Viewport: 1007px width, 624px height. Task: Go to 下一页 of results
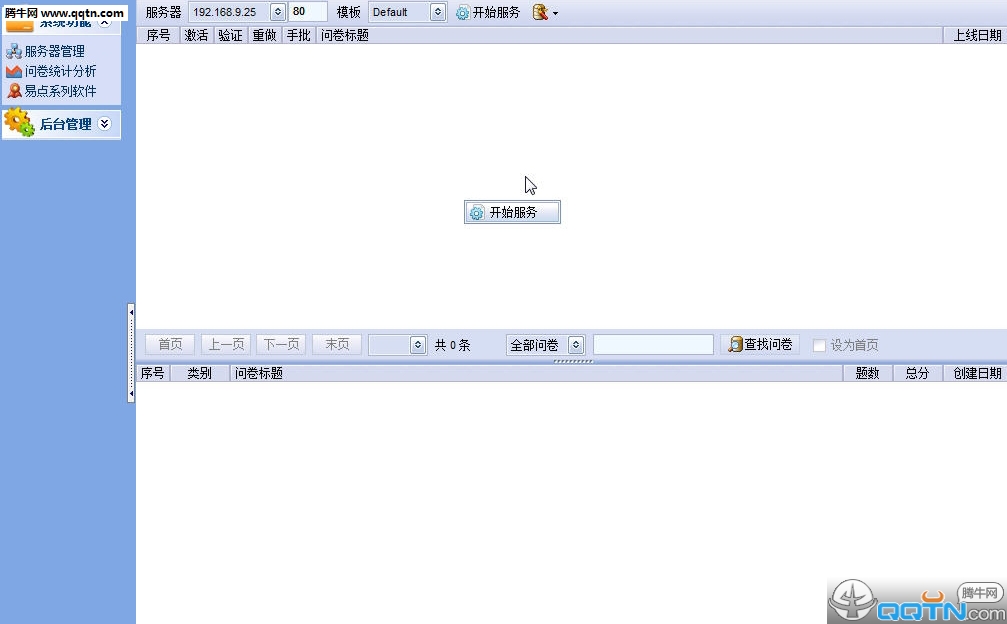(281, 345)
